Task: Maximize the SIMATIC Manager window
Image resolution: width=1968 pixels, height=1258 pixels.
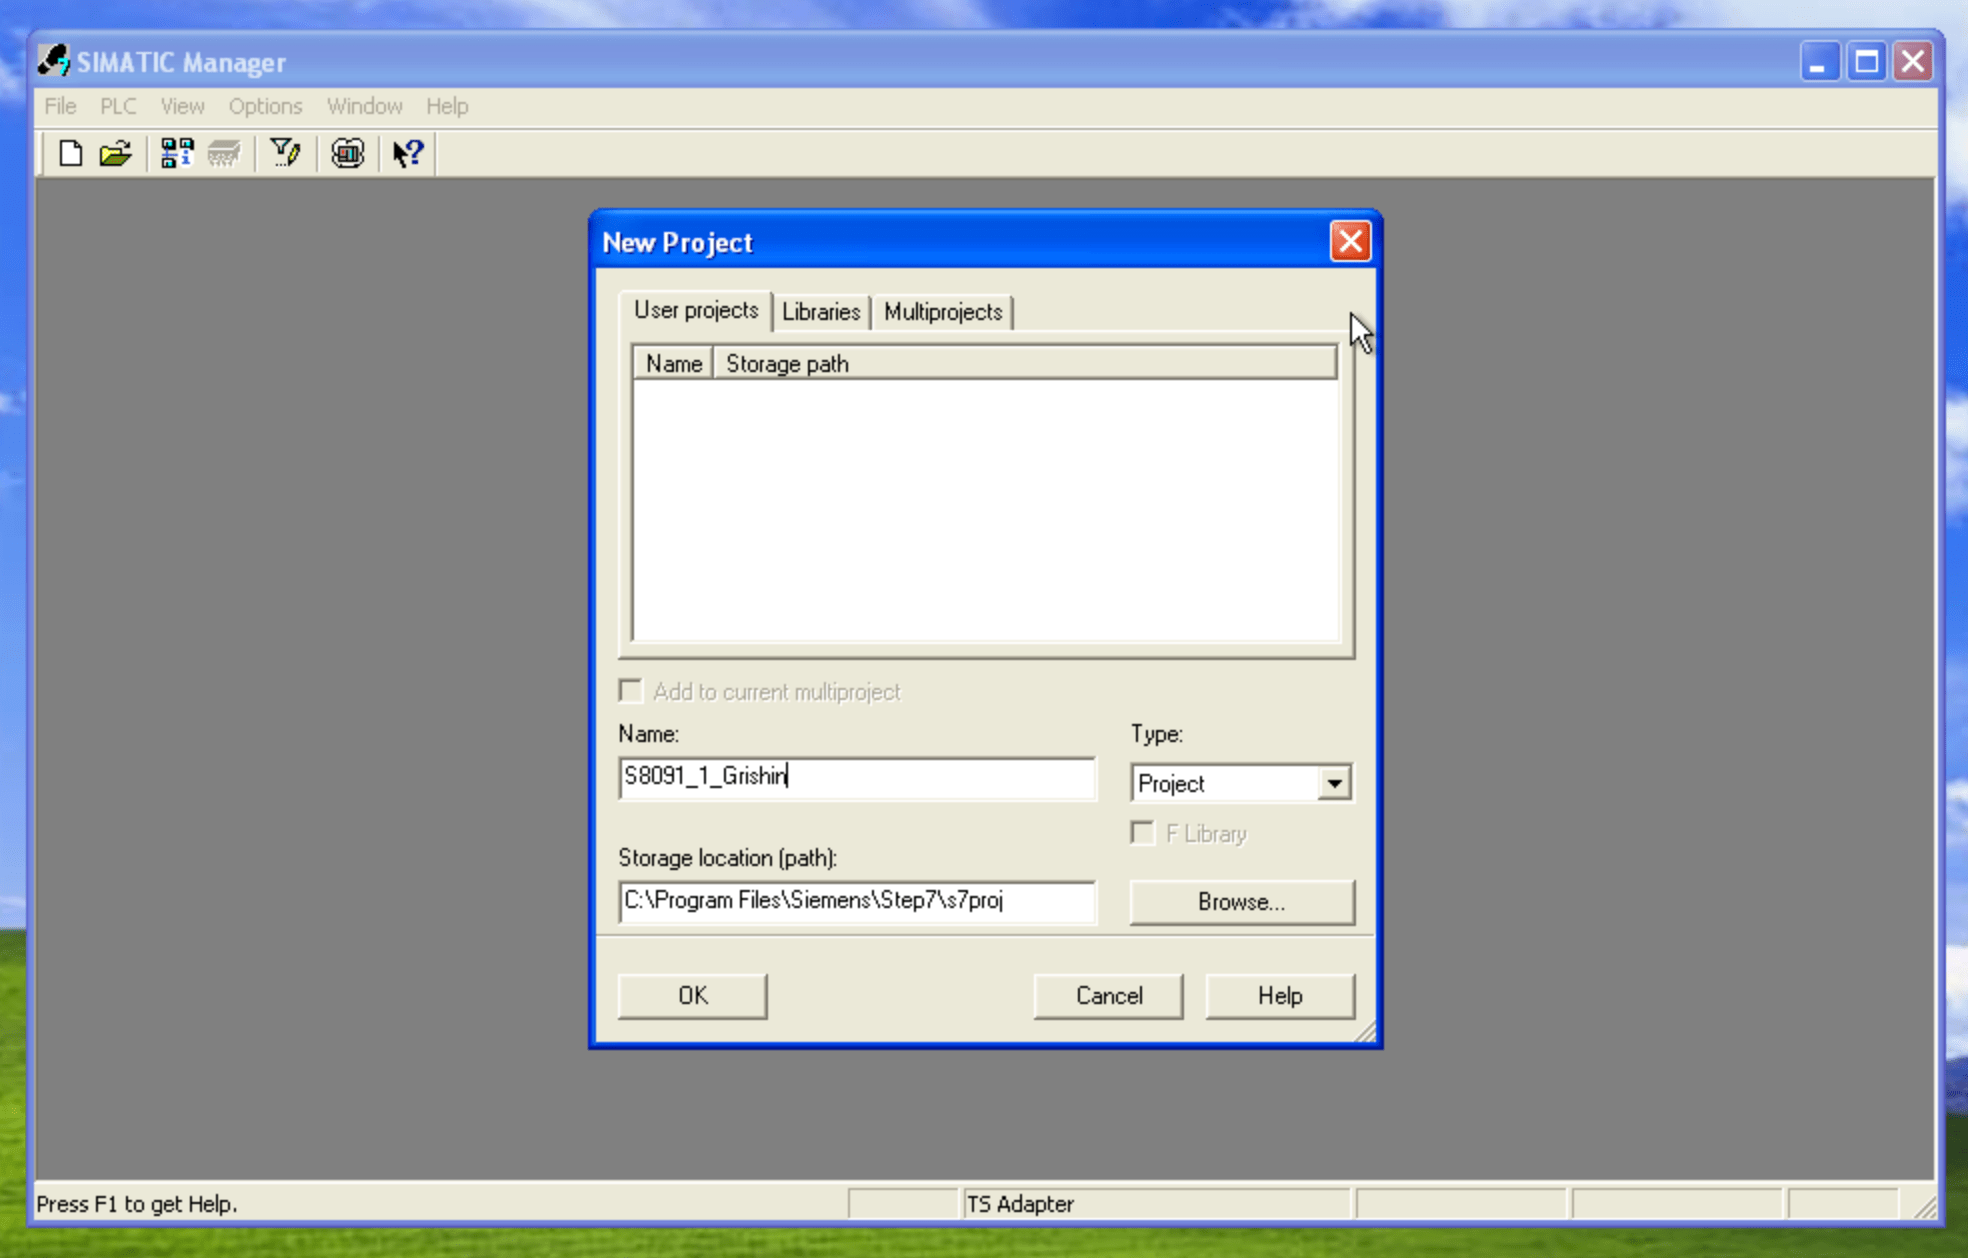Action: coord(1866,61)
